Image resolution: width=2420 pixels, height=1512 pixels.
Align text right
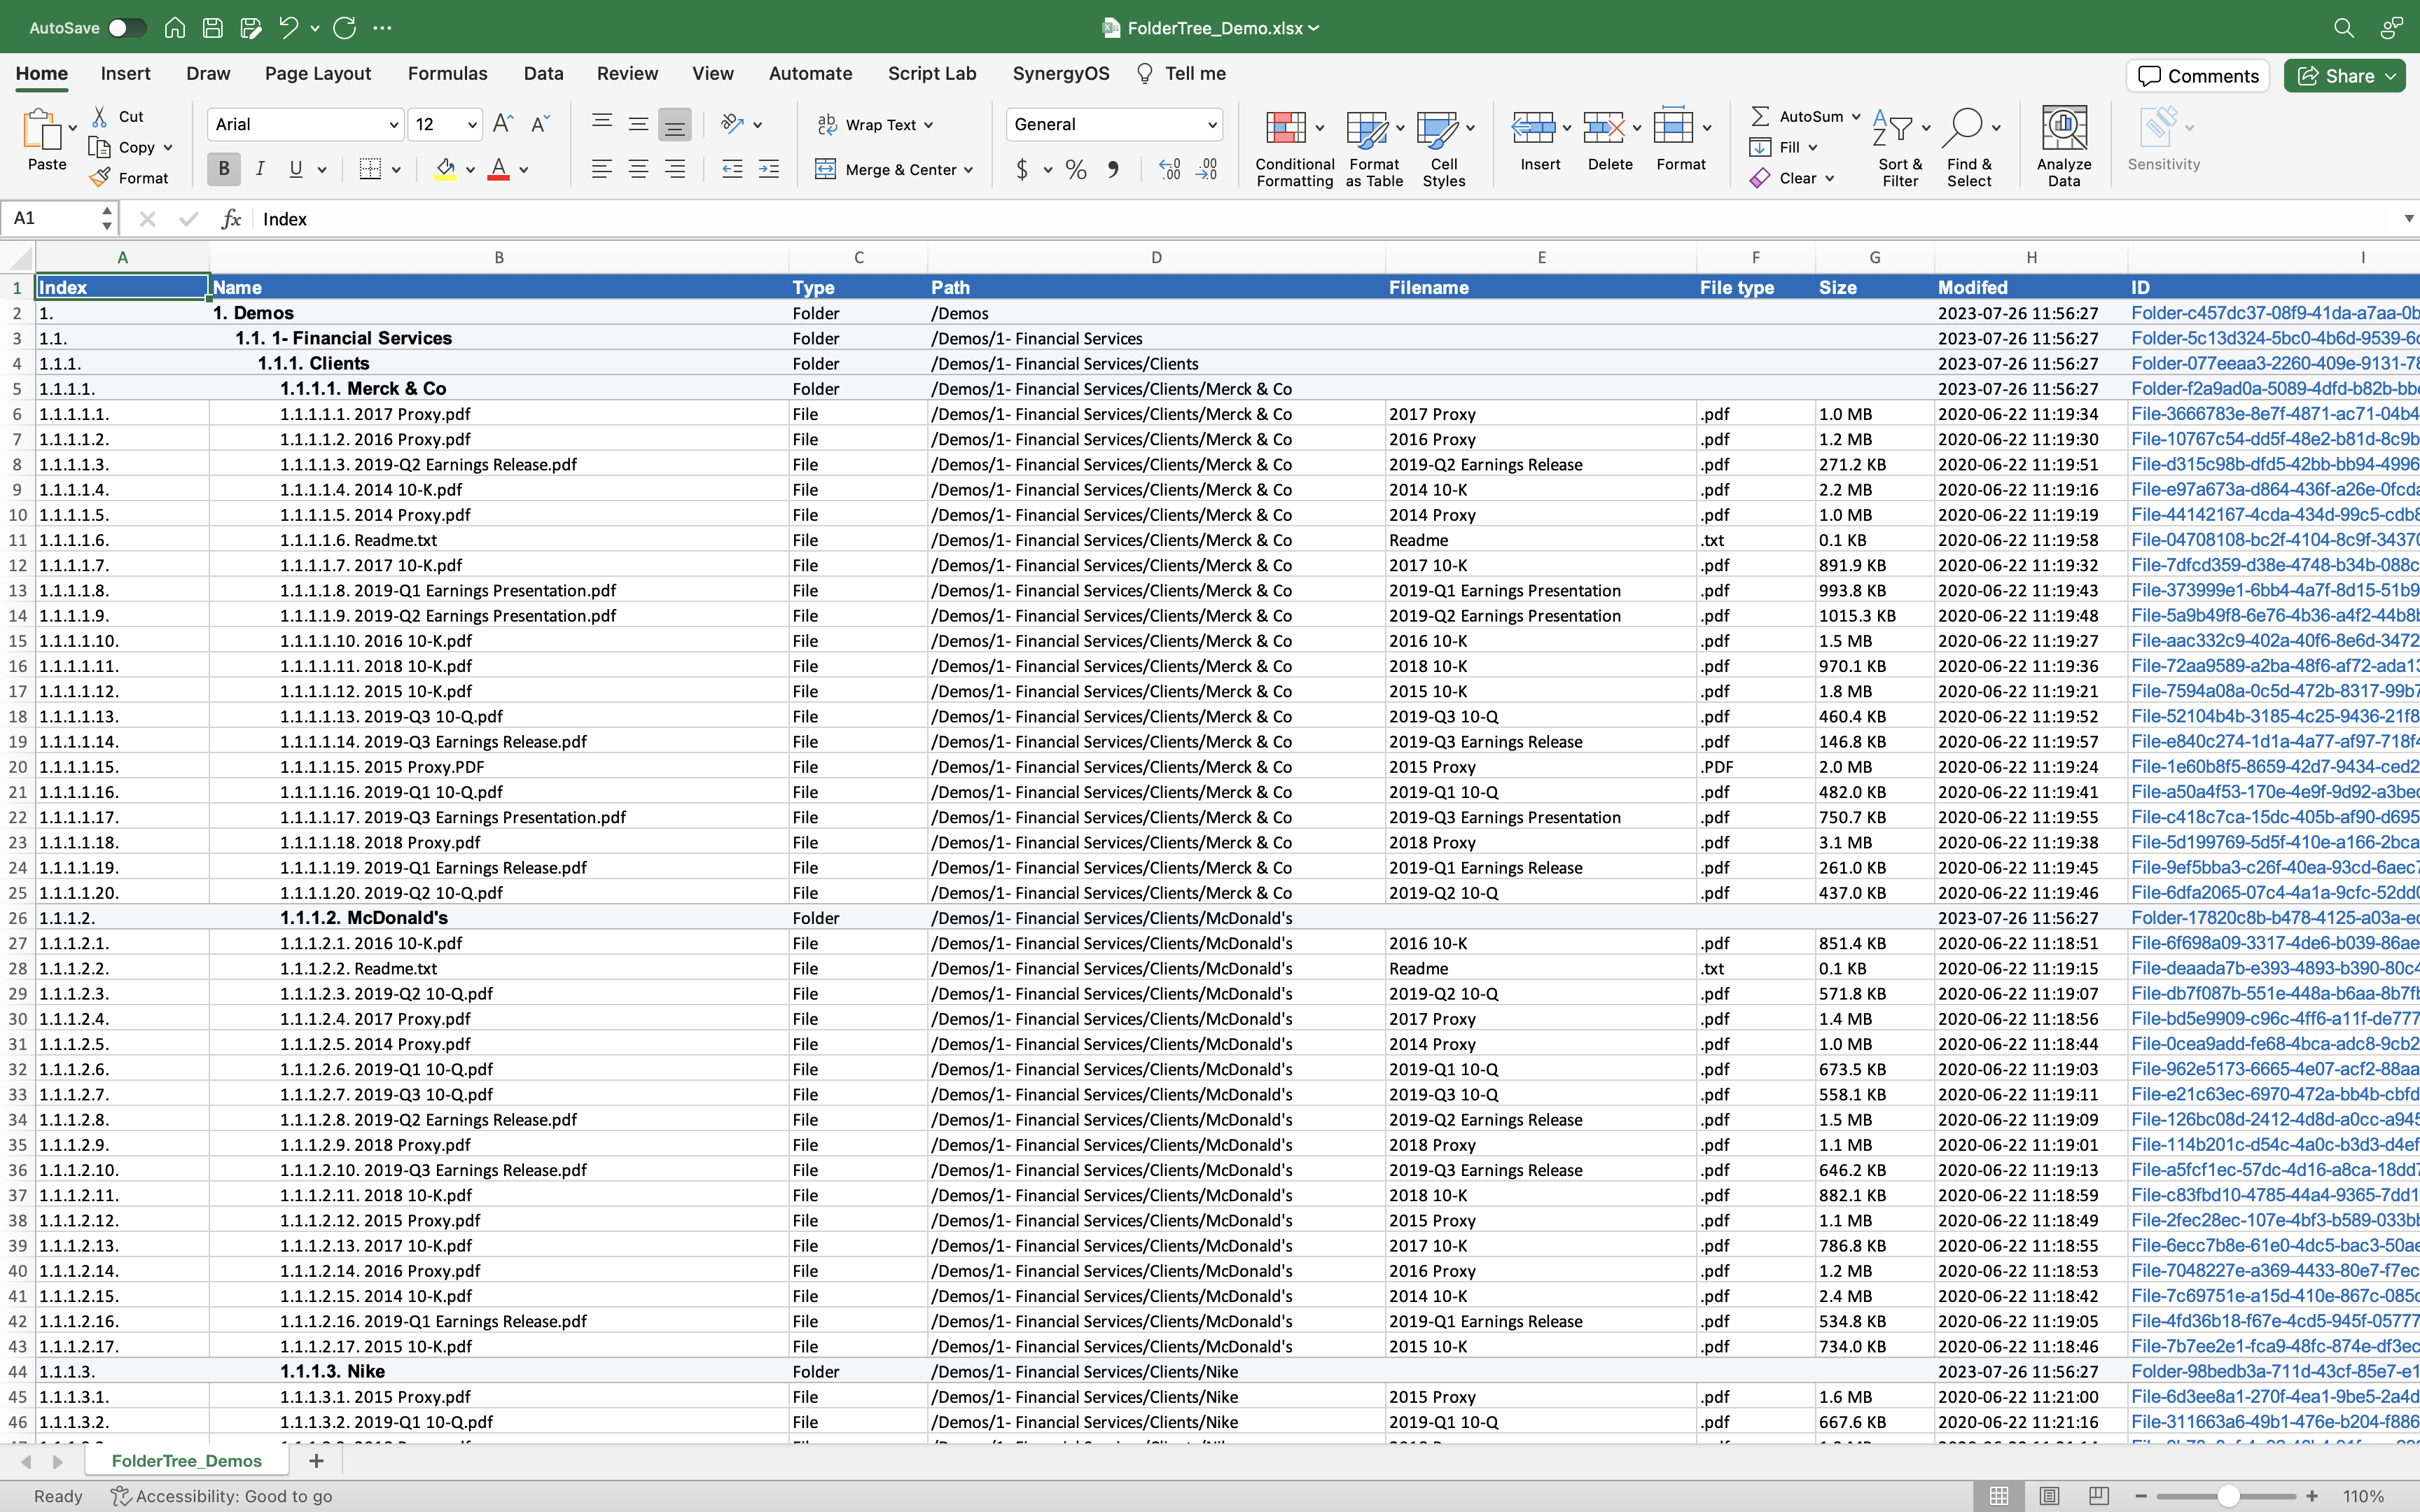[x=675, y=169]
